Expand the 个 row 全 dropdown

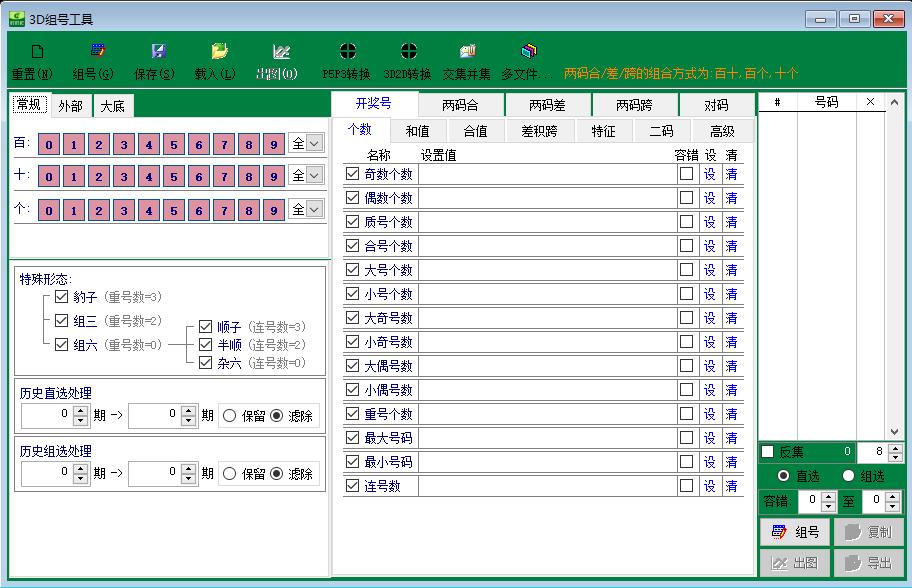pos(315,209)
